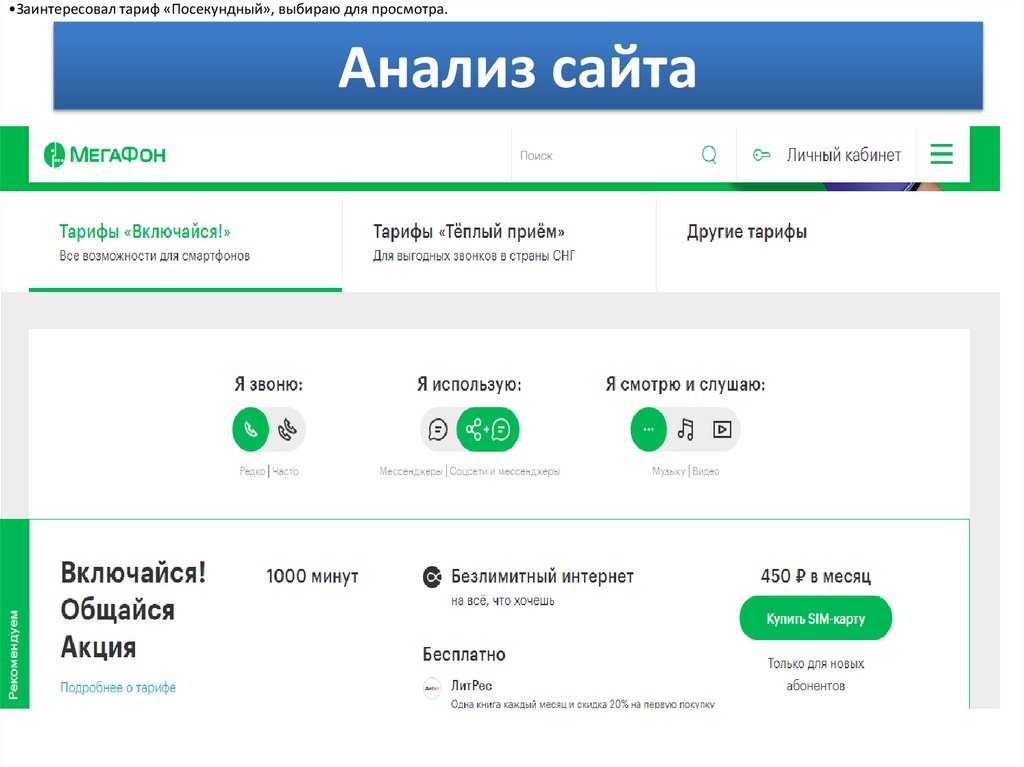The height and width of the screenshot is (767, 1024).
Task: Select the frequent calls phone toggle
Action: click(x=287, y=429)
